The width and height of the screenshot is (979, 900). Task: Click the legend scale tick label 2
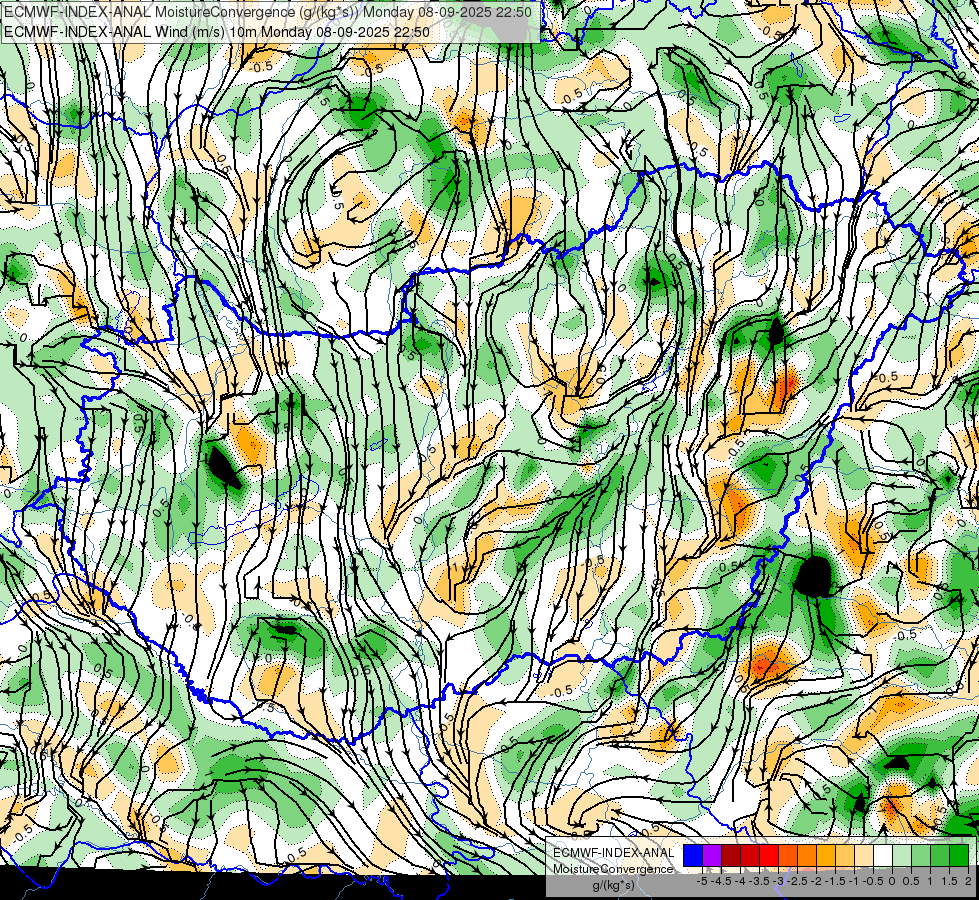pos(968,881)
